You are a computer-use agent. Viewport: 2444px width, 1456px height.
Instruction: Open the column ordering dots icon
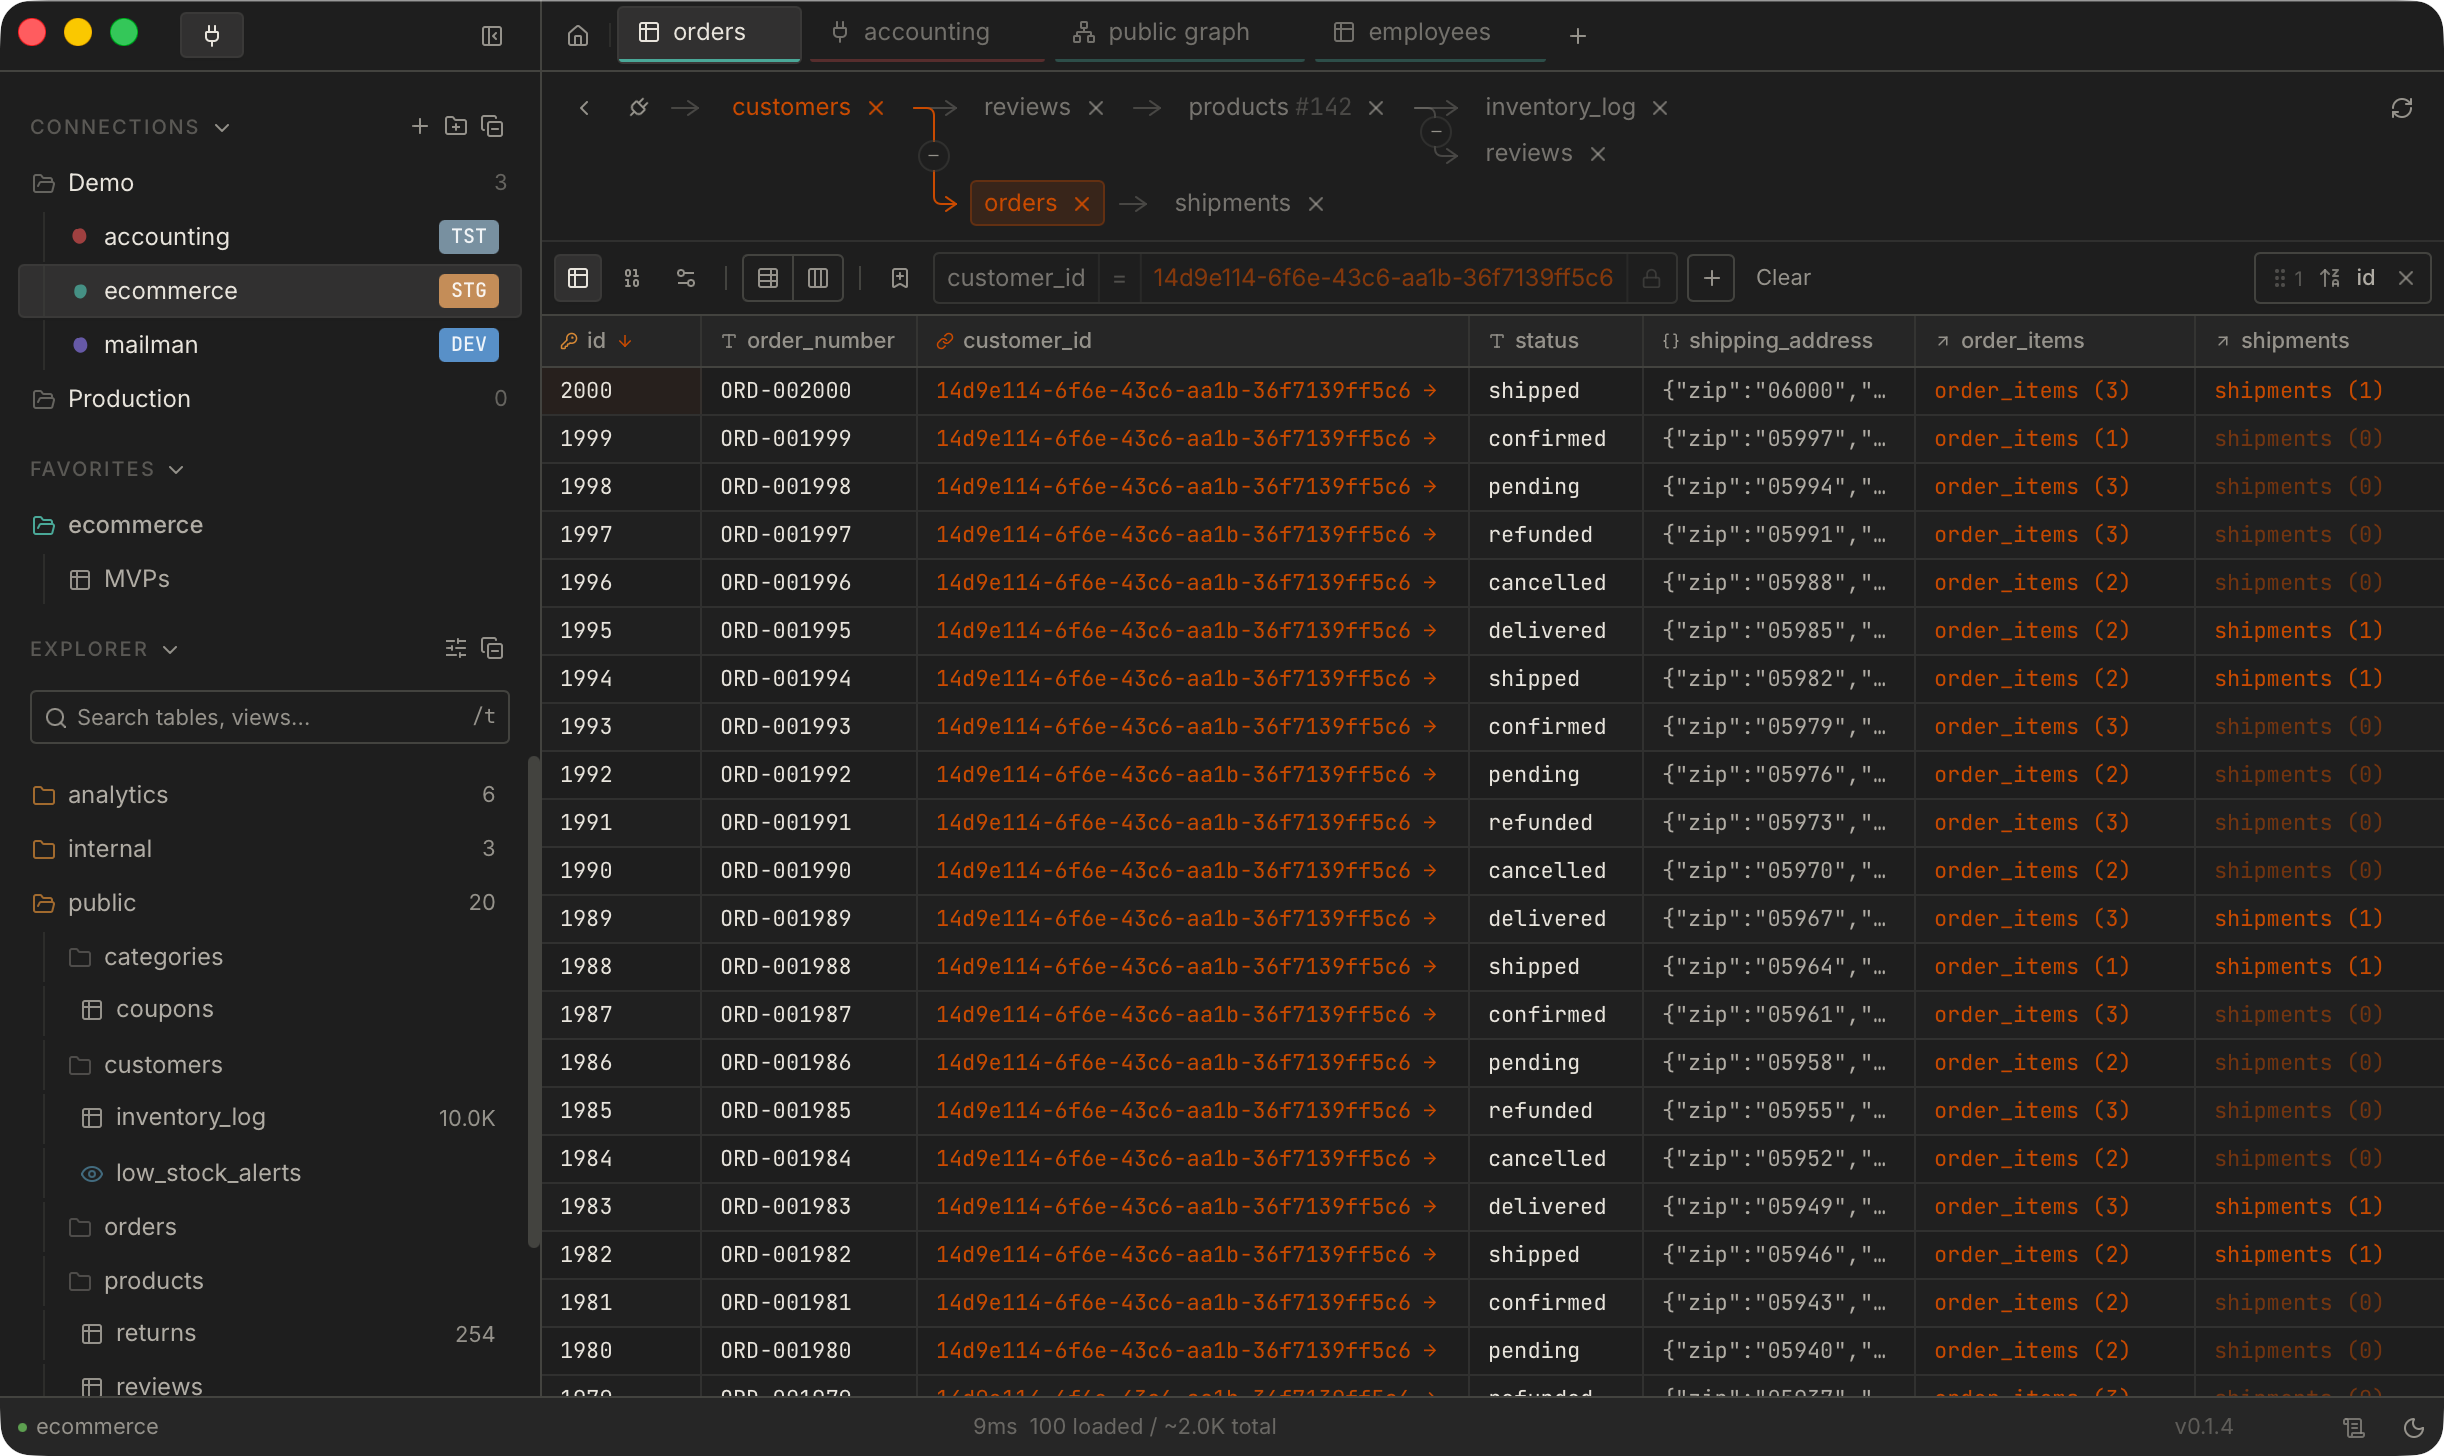[x=632, y=278]
